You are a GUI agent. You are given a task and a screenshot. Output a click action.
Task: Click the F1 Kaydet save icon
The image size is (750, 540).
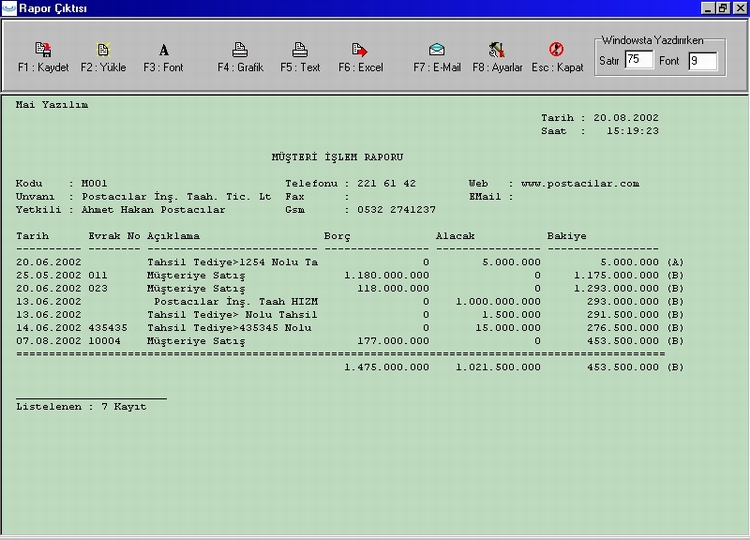tap(43, 49)
